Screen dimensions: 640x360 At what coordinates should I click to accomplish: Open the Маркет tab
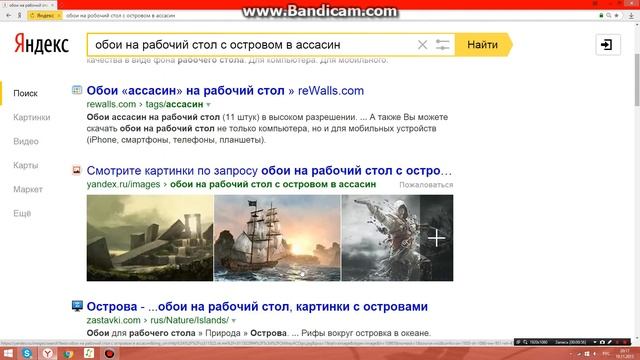pyautogui.click(x=28, y=189)
